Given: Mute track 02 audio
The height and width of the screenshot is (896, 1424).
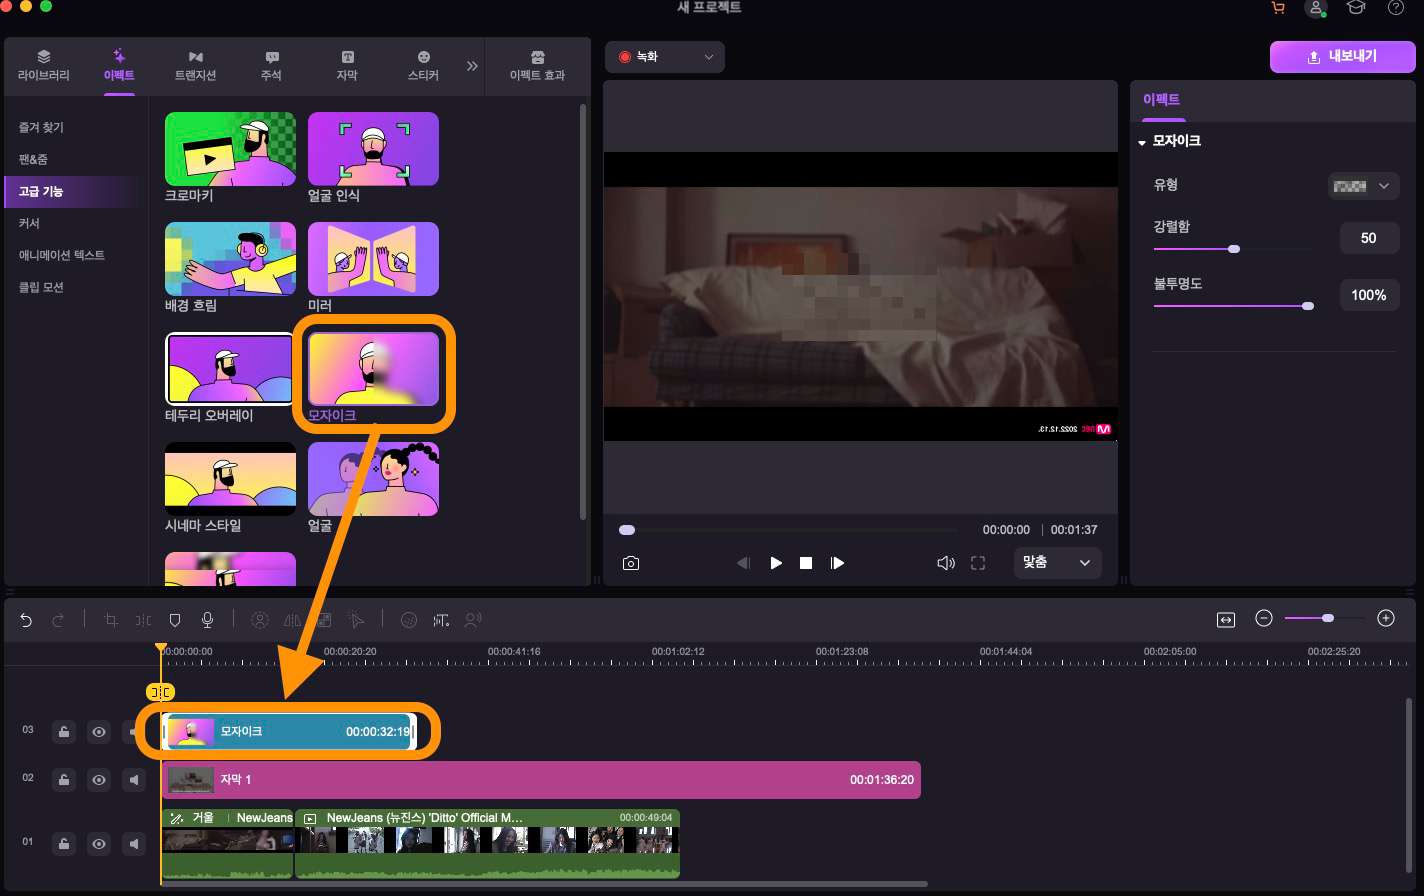Looking at the screenshot, I should coord(134,780).
